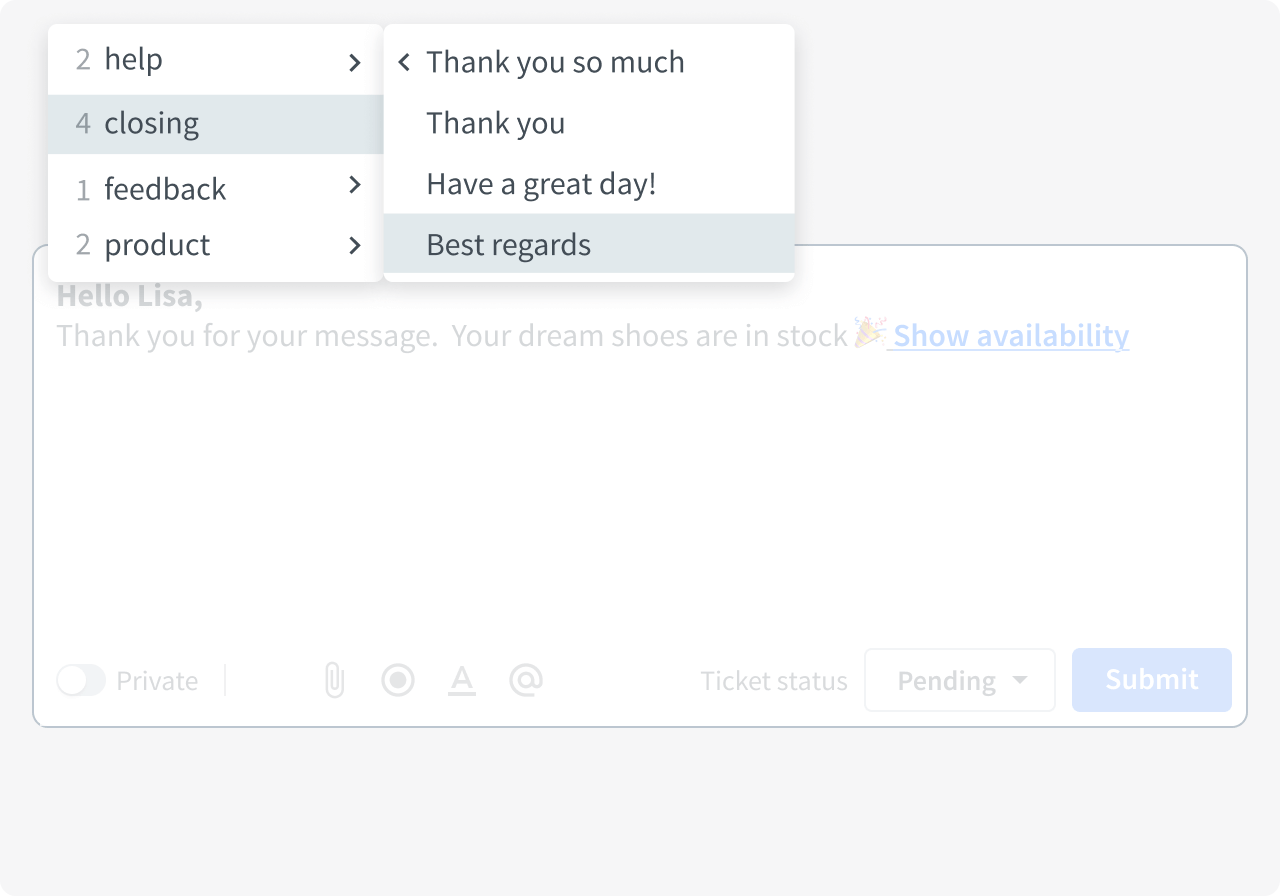Screen dimensions: 1280x896
Task: Click inside the message compose area
Action: [x=640, y=480]
